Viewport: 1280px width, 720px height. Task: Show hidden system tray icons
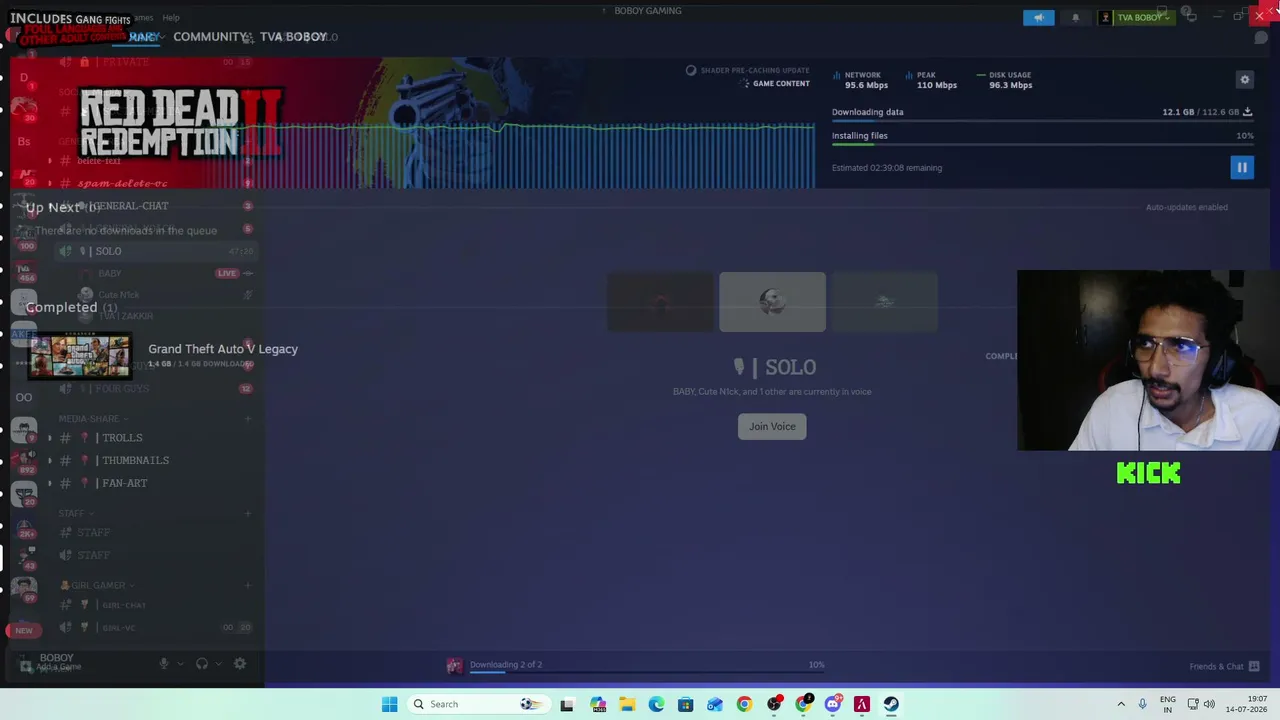(1121, 704)
